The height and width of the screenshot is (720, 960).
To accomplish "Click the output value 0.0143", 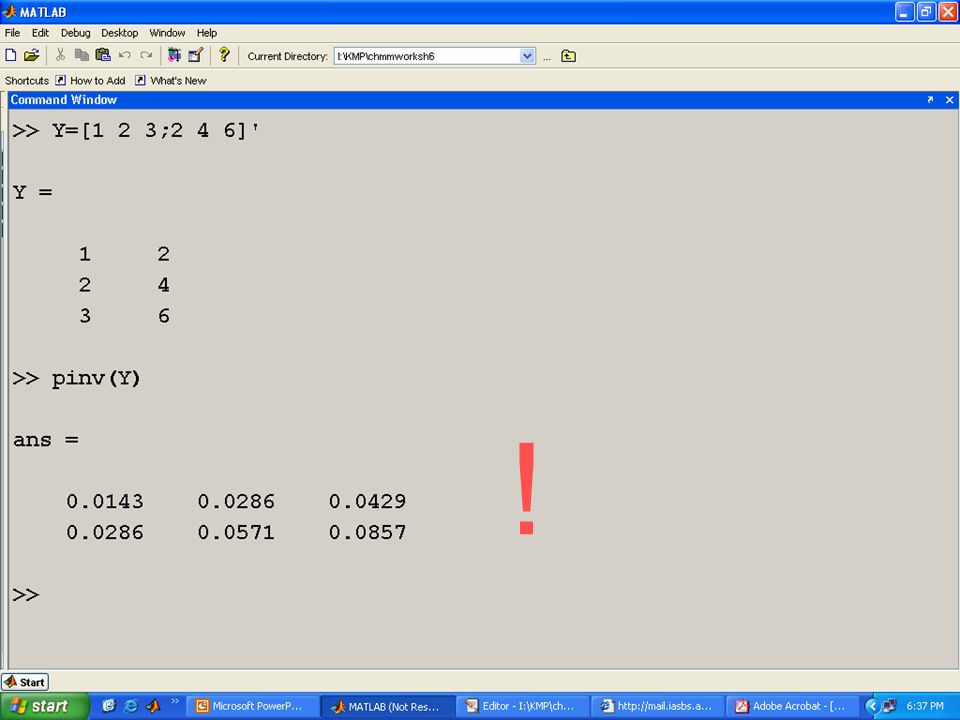I will coord(105,501).
